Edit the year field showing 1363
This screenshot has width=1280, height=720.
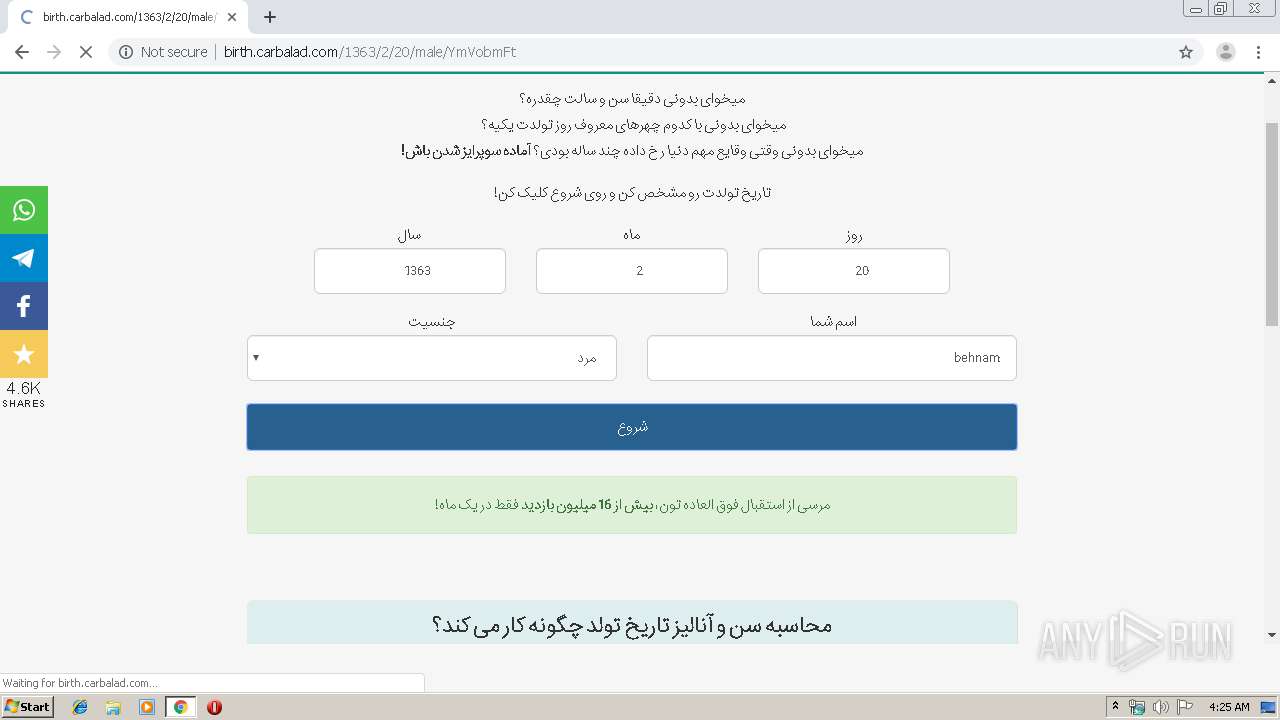[410, 271]
